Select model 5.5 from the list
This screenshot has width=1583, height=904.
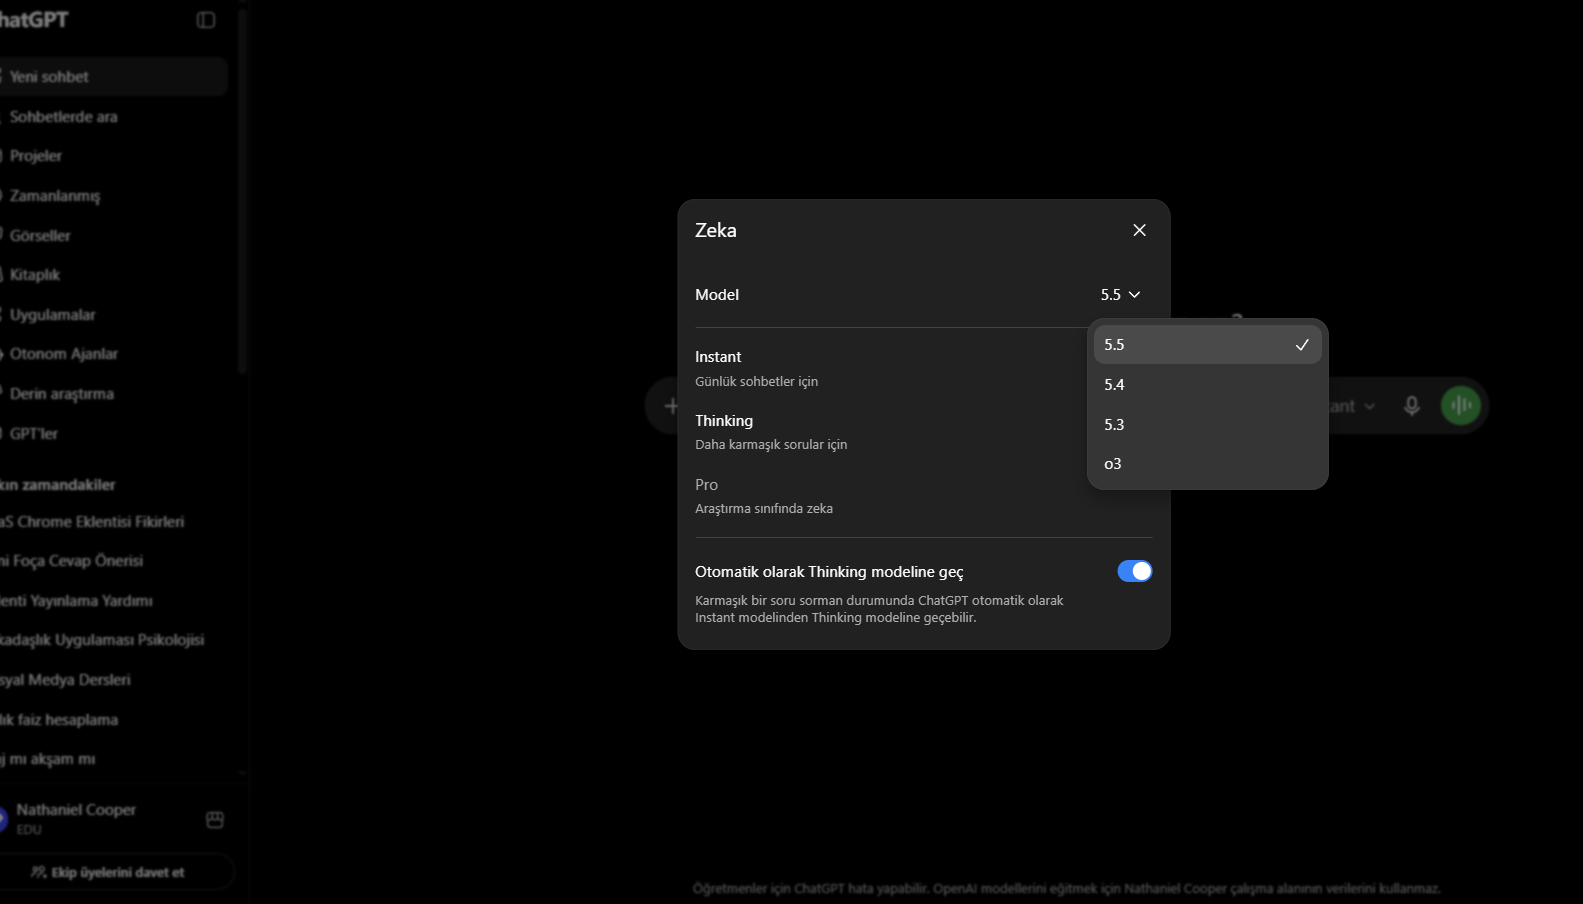tap(1207, 345)
